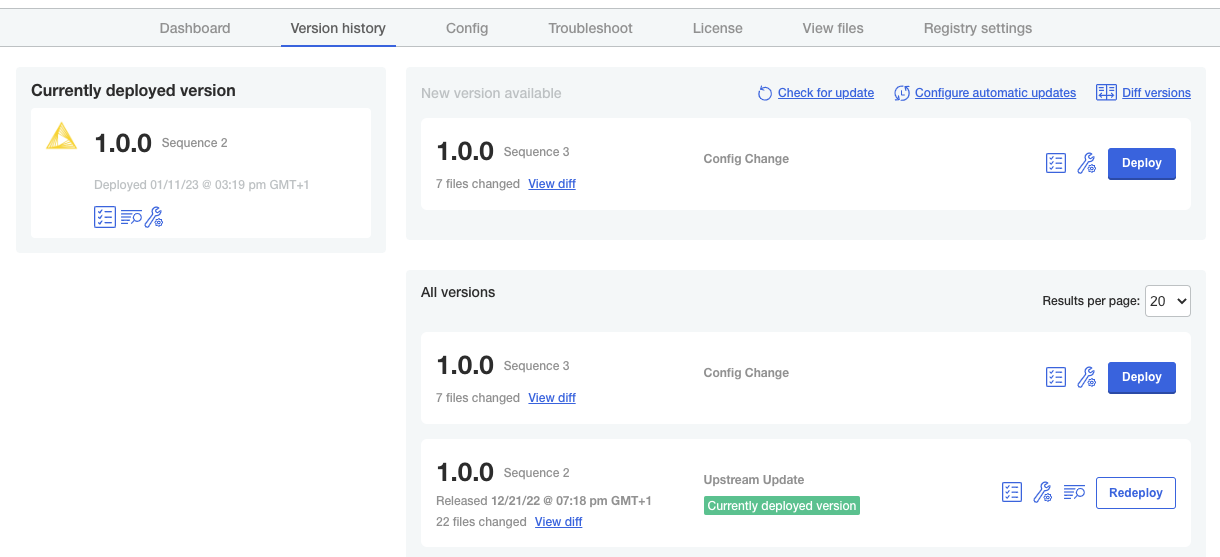
Task: View deploy logs icon beside the Redeploy button
Action: [1074, 492]
